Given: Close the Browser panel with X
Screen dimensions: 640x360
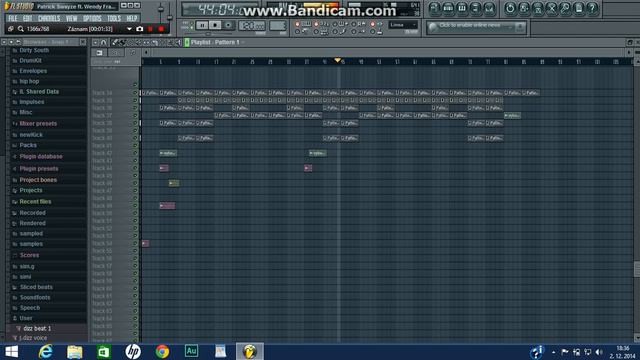Looking at the screenshot, I should [83, 42].
